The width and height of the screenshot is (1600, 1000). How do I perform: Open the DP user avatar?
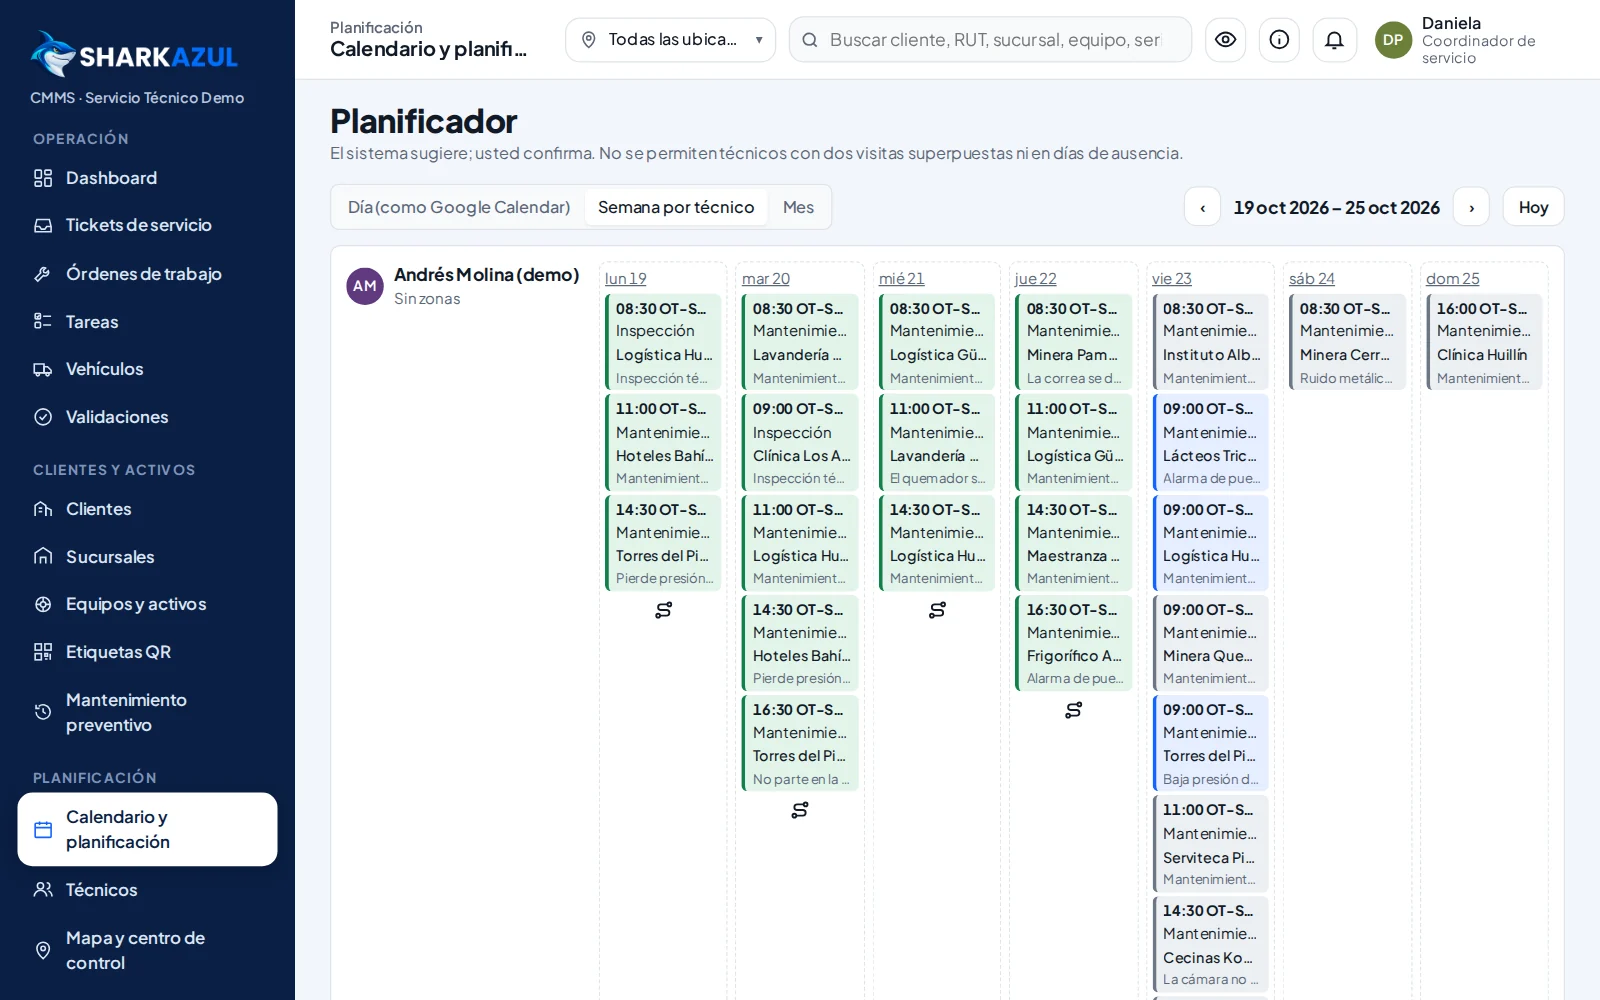point(1393,40)
